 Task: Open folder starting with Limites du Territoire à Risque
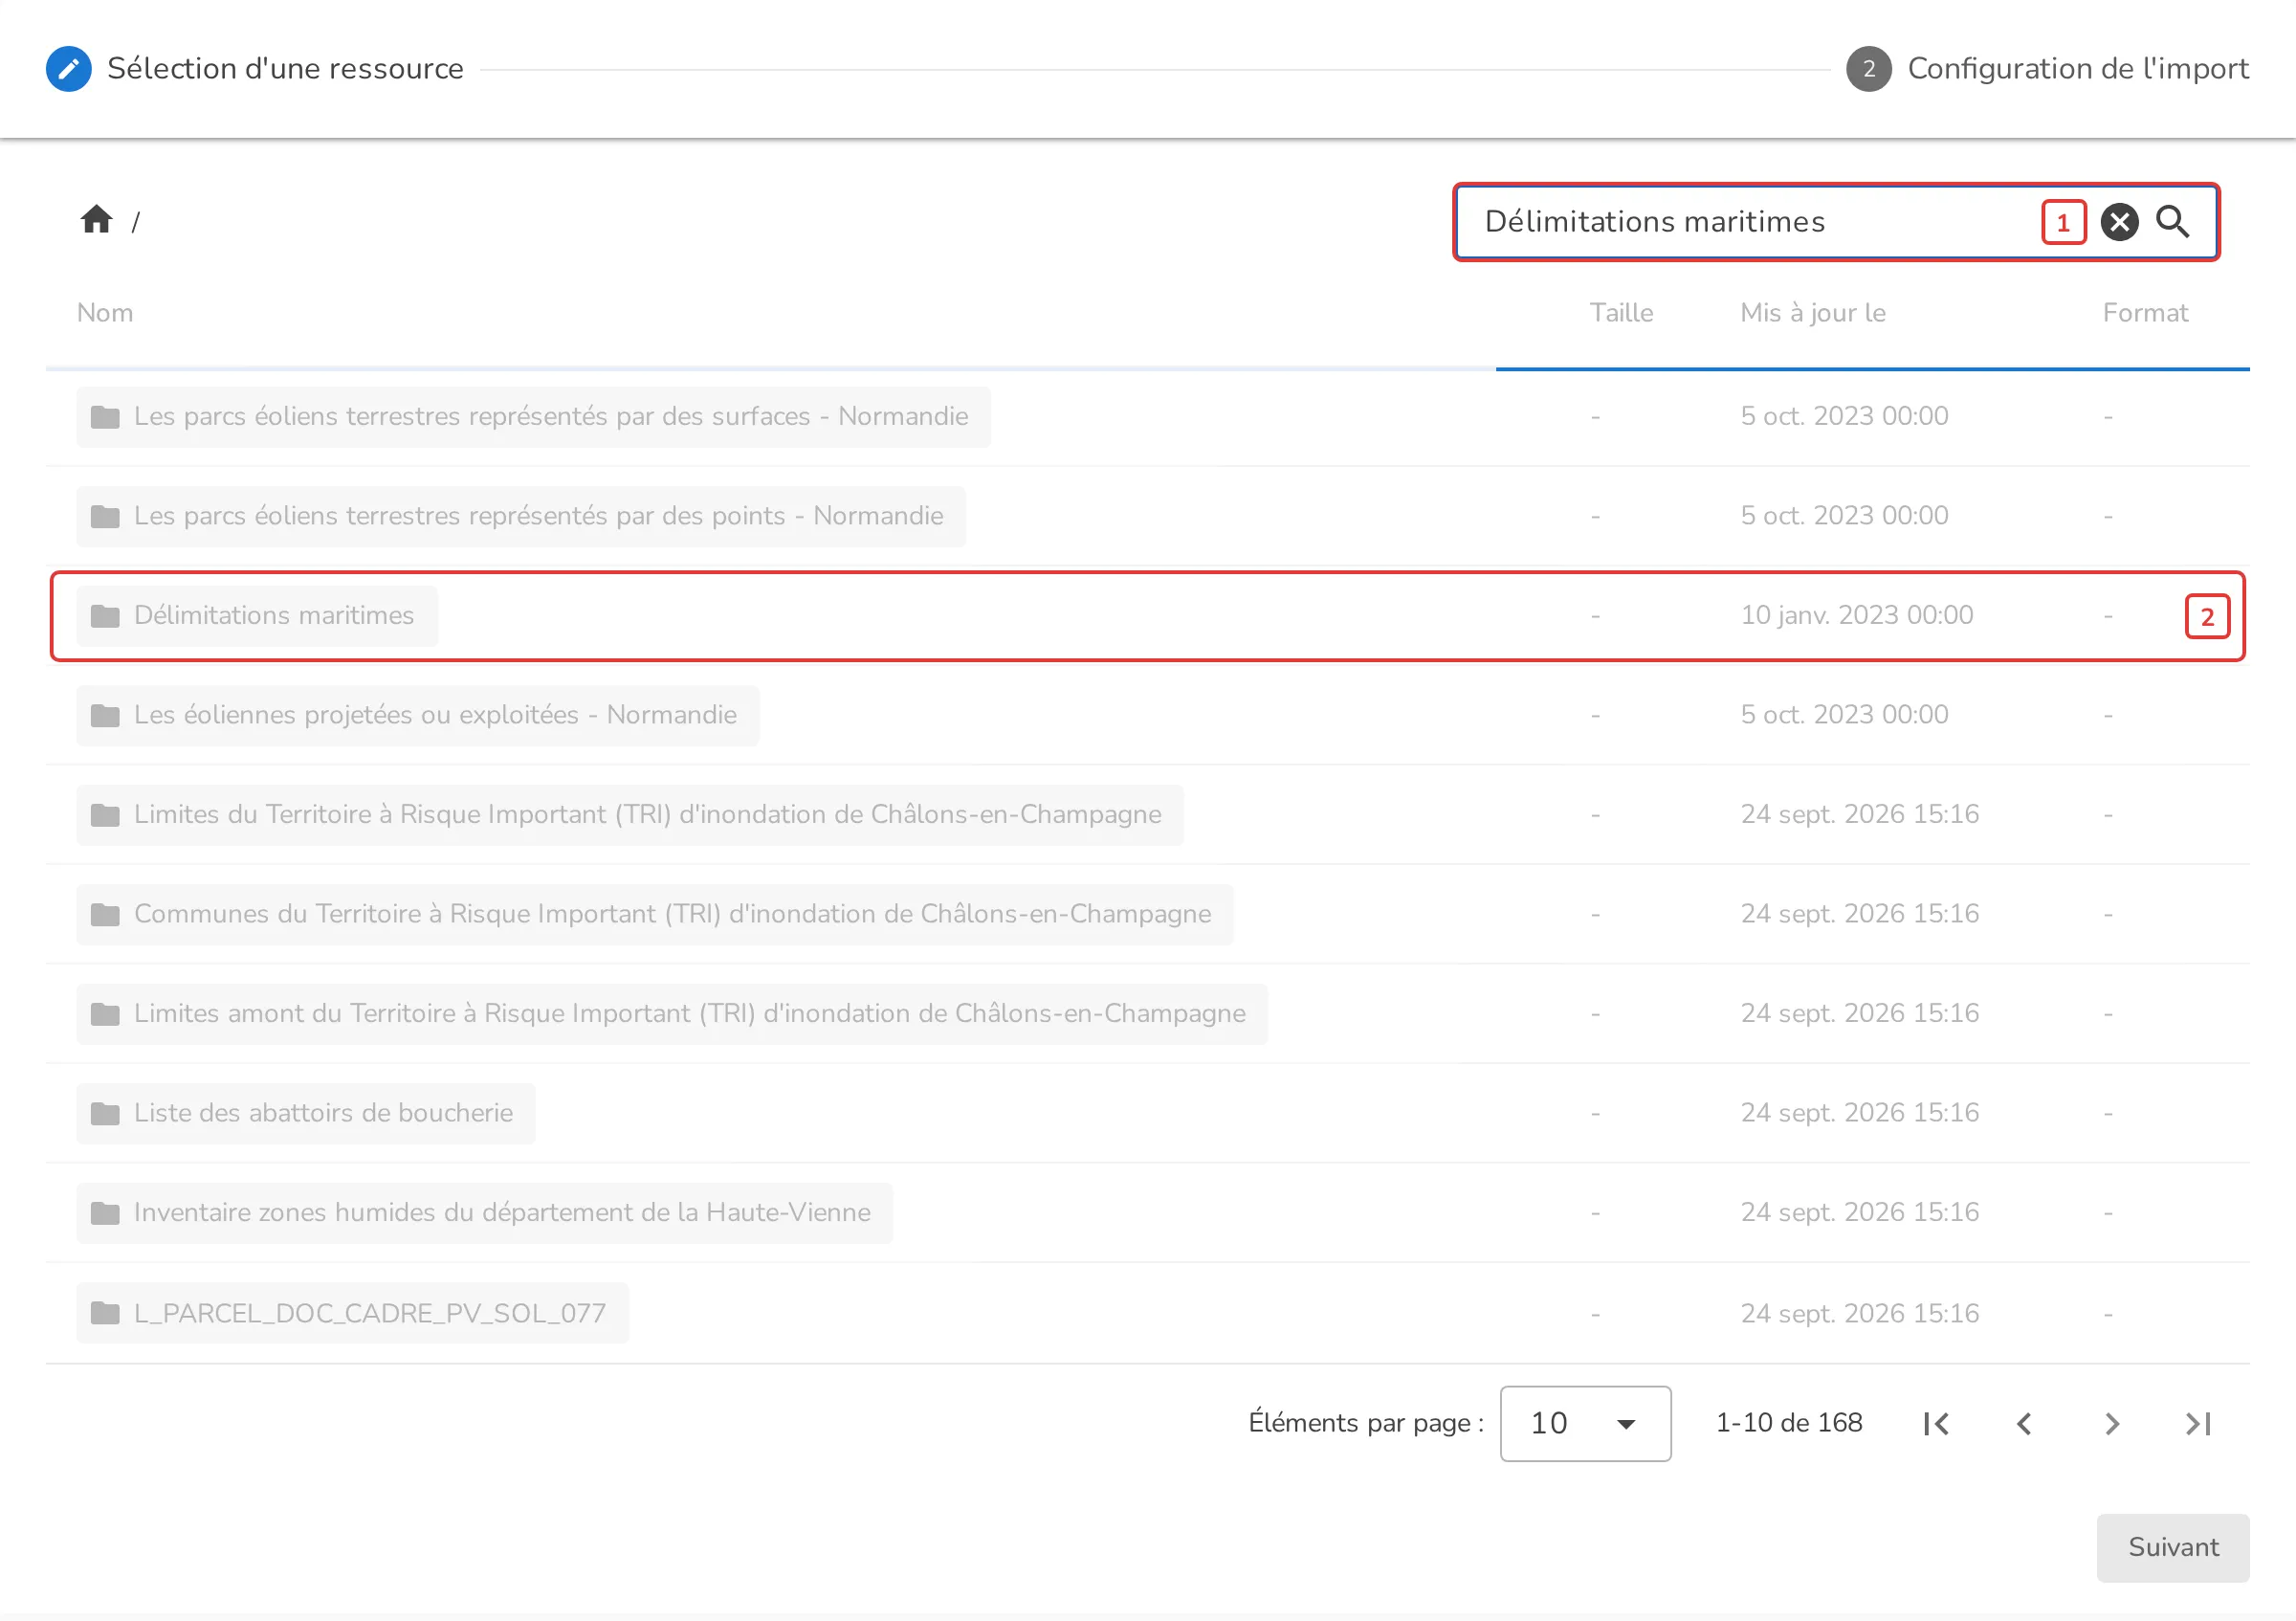(630, 815)
